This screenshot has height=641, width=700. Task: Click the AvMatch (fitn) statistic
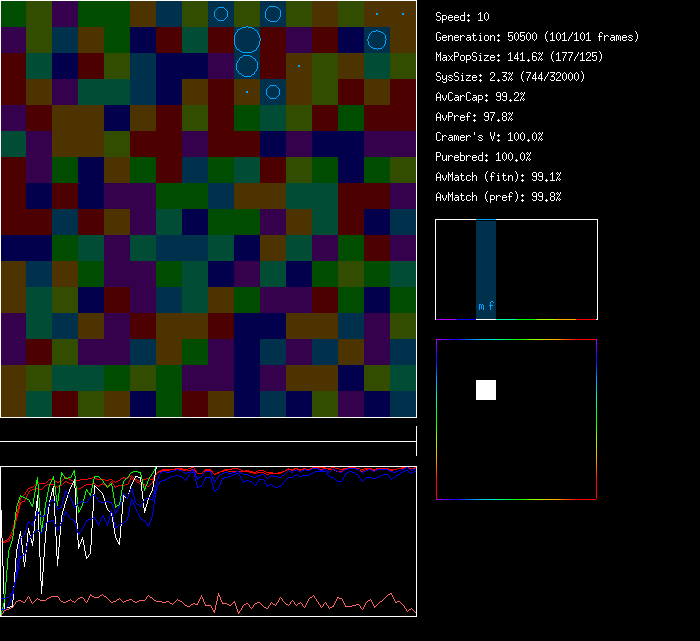[x=498, y=177]
